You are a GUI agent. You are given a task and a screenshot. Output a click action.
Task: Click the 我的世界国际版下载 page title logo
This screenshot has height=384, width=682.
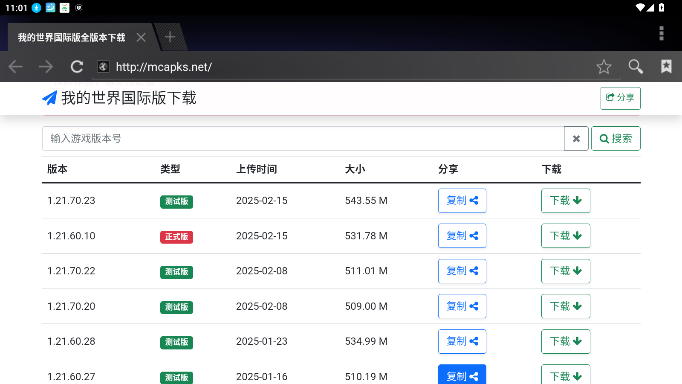pyautogui.click(x=119, y=98)
